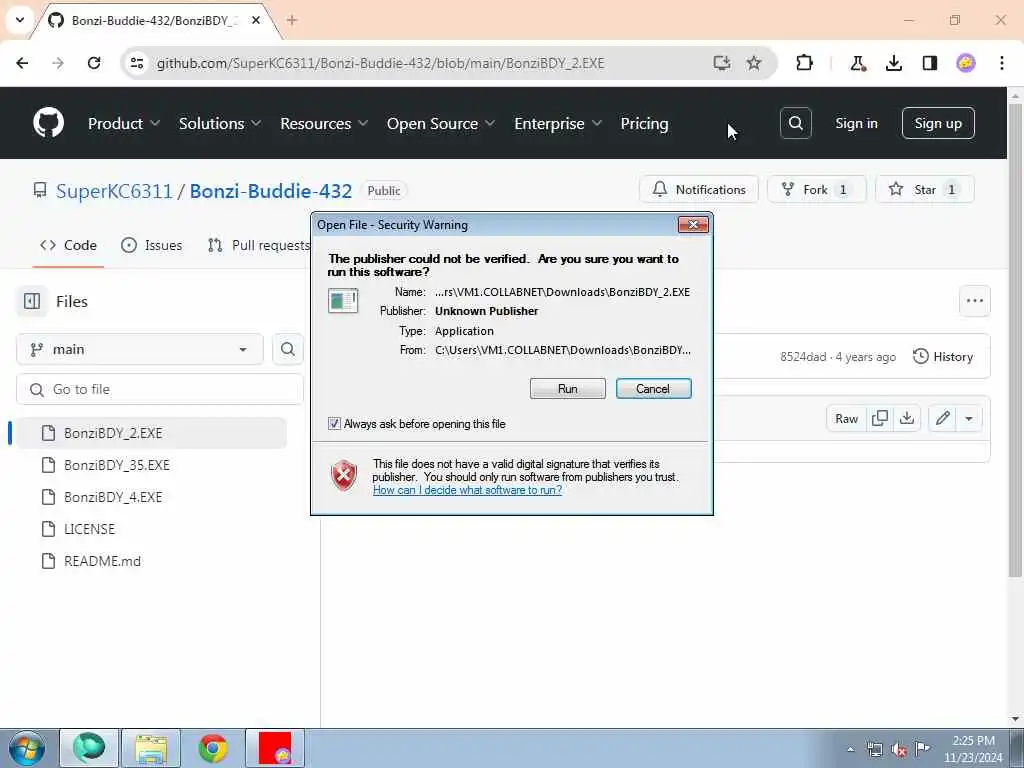The width and height of the screenshot is (1024, 768).
Task: Click the page vertical scrollbar
Action: 1015,340
